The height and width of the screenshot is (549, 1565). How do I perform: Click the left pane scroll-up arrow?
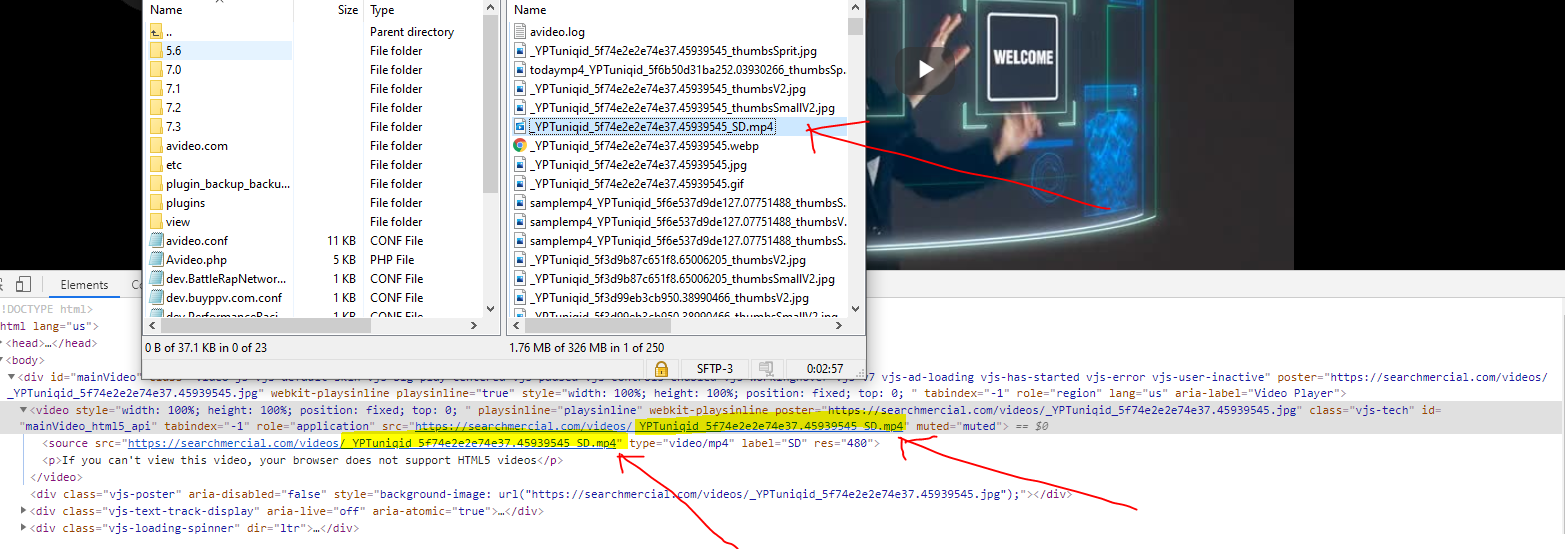(x=490, y=8)
